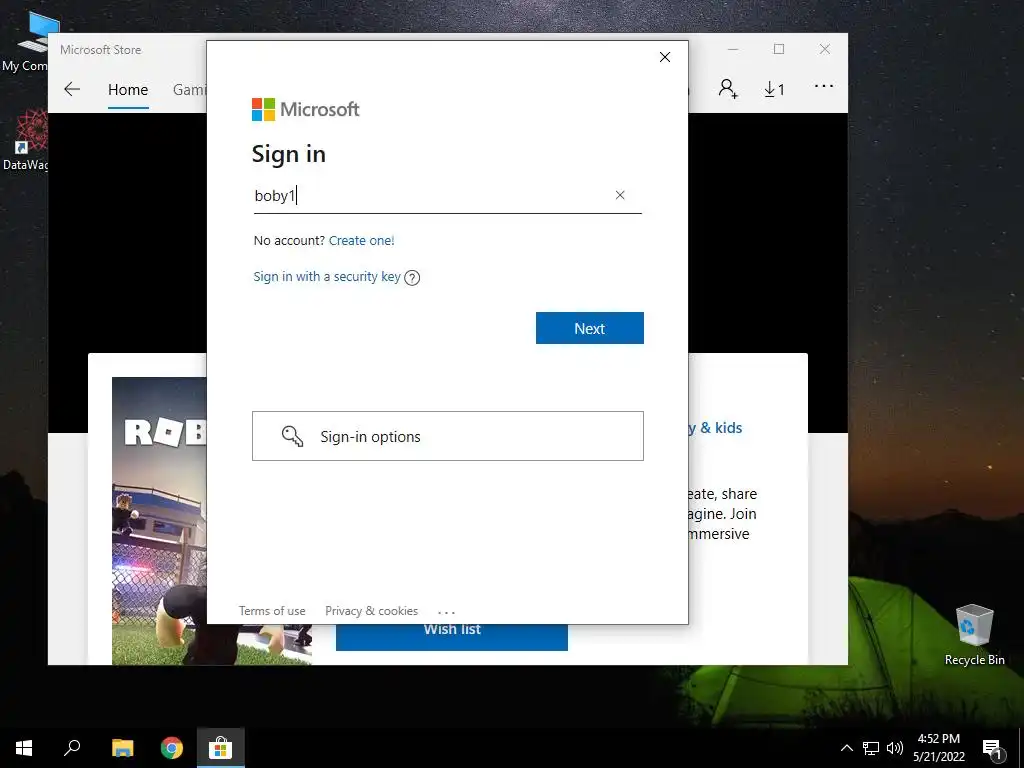Launch Google Chrome from taskbar
This screenshot has height=768, width=1024.
point(172,748)
